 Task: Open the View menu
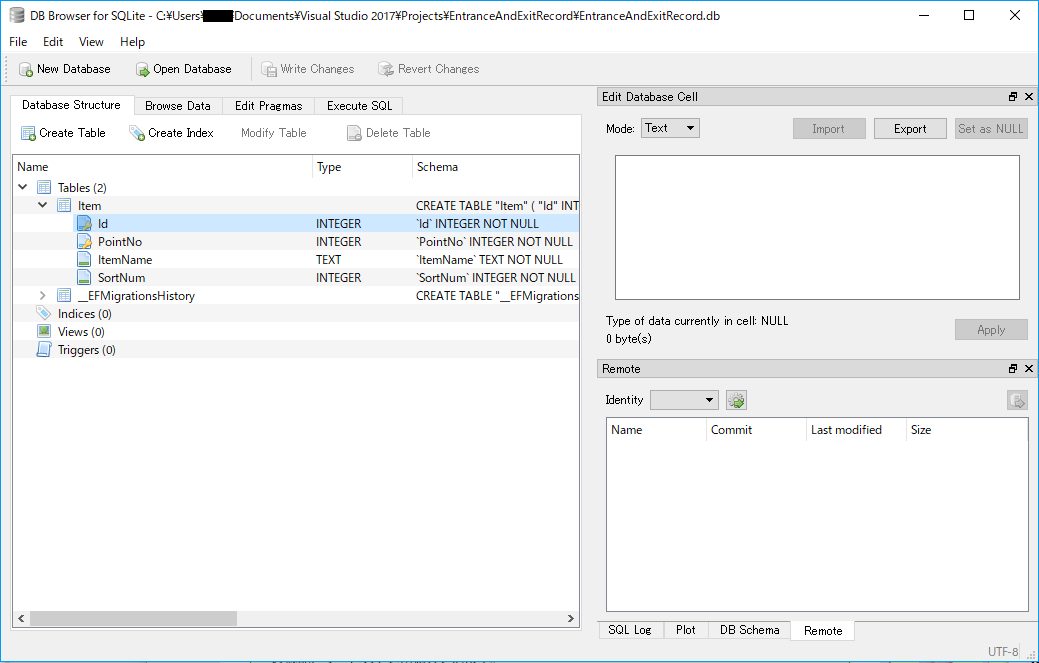(91, 42)
